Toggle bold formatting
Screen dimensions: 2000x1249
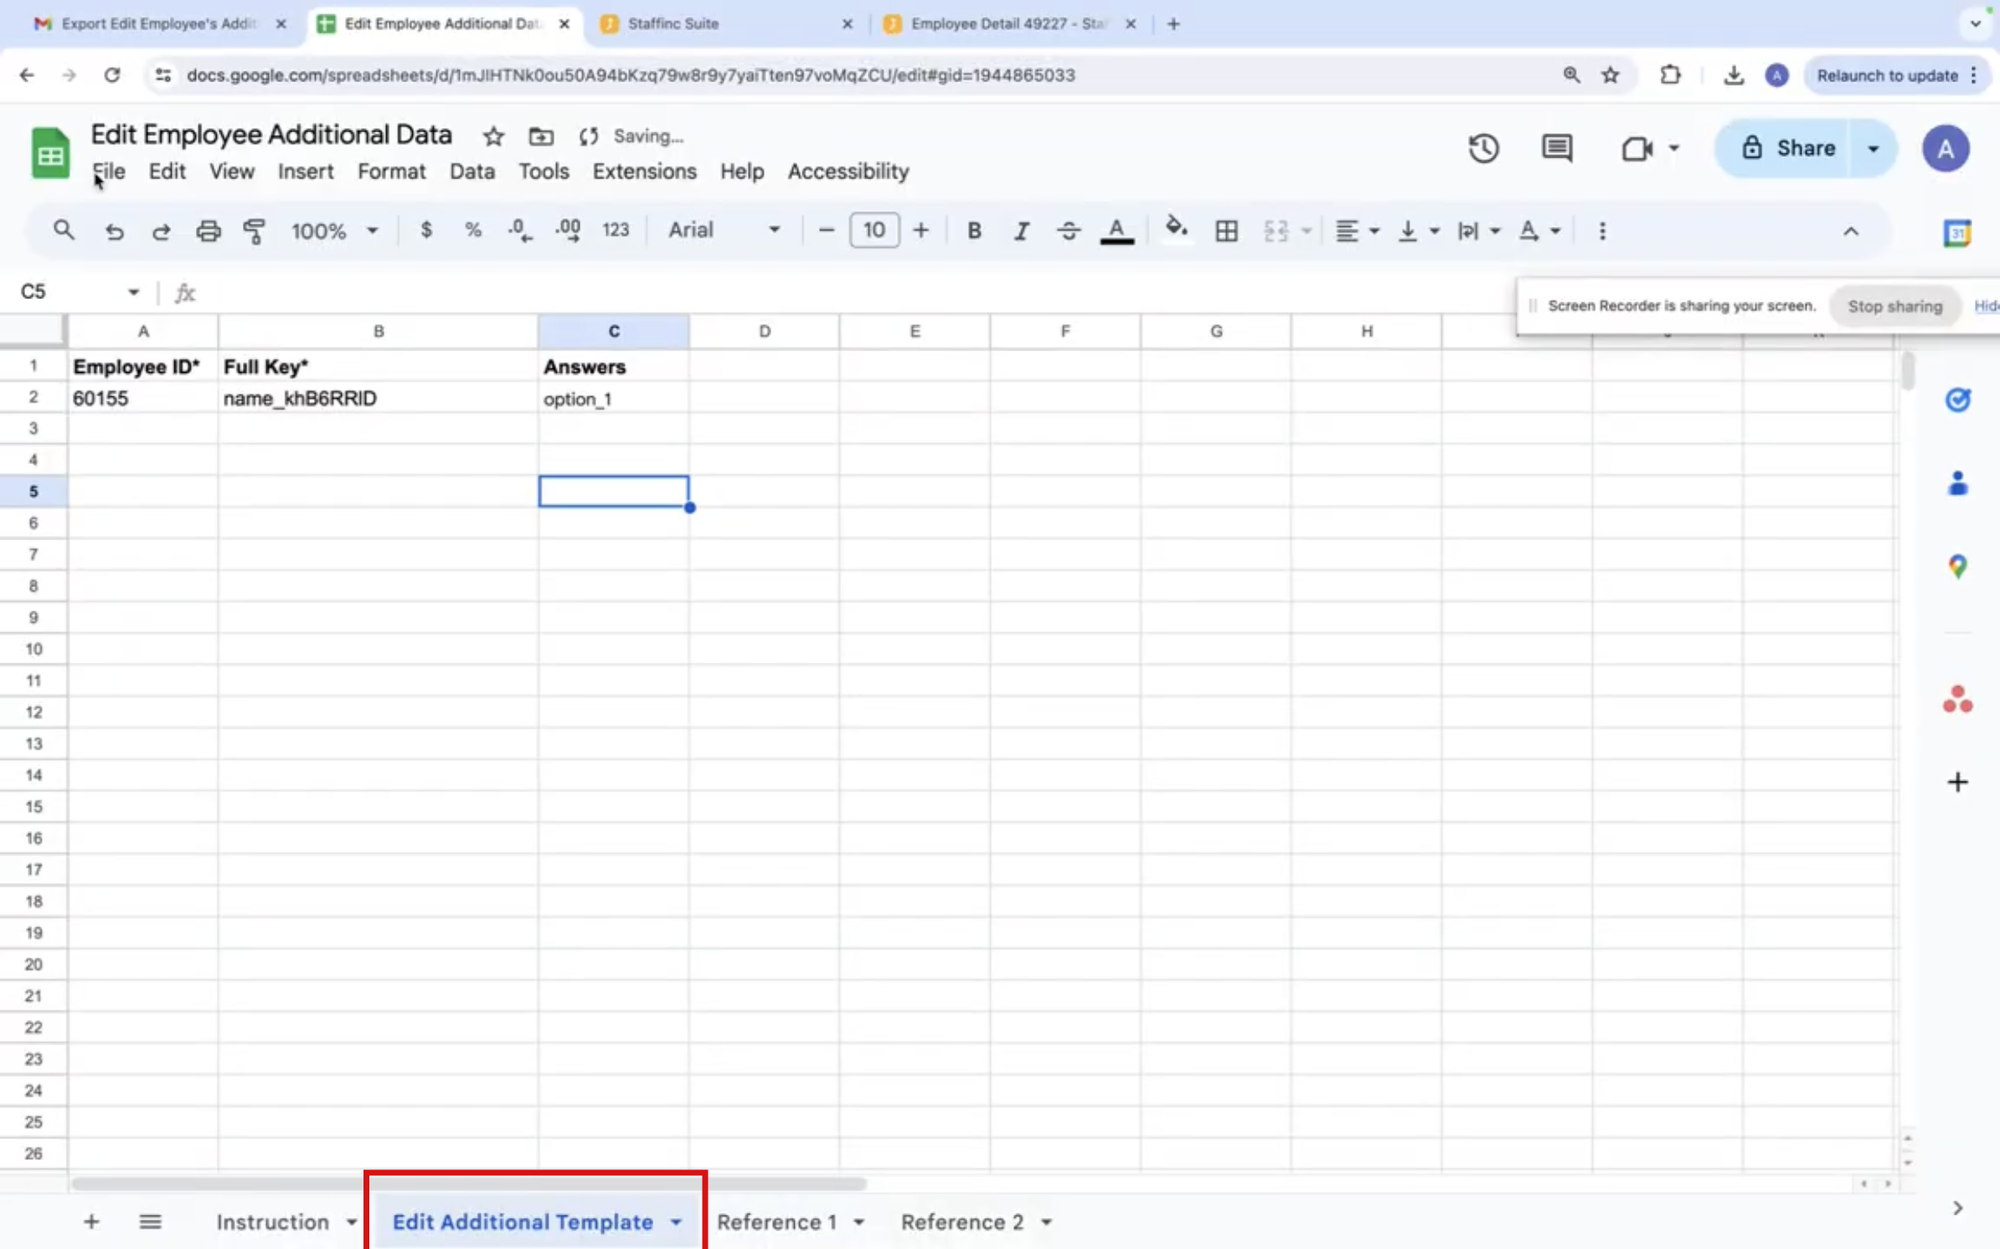click(974, 231)
